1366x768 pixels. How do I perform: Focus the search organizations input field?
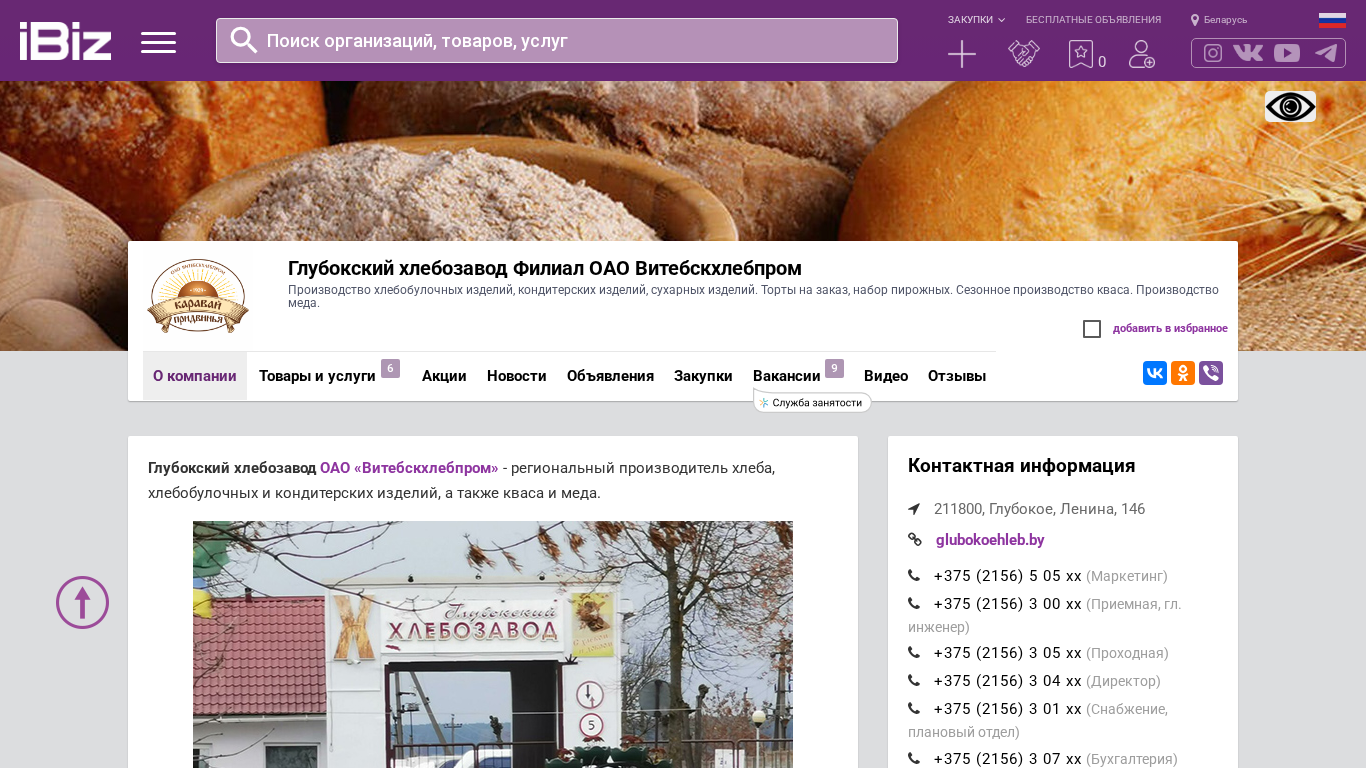click(x=557, y=40)
